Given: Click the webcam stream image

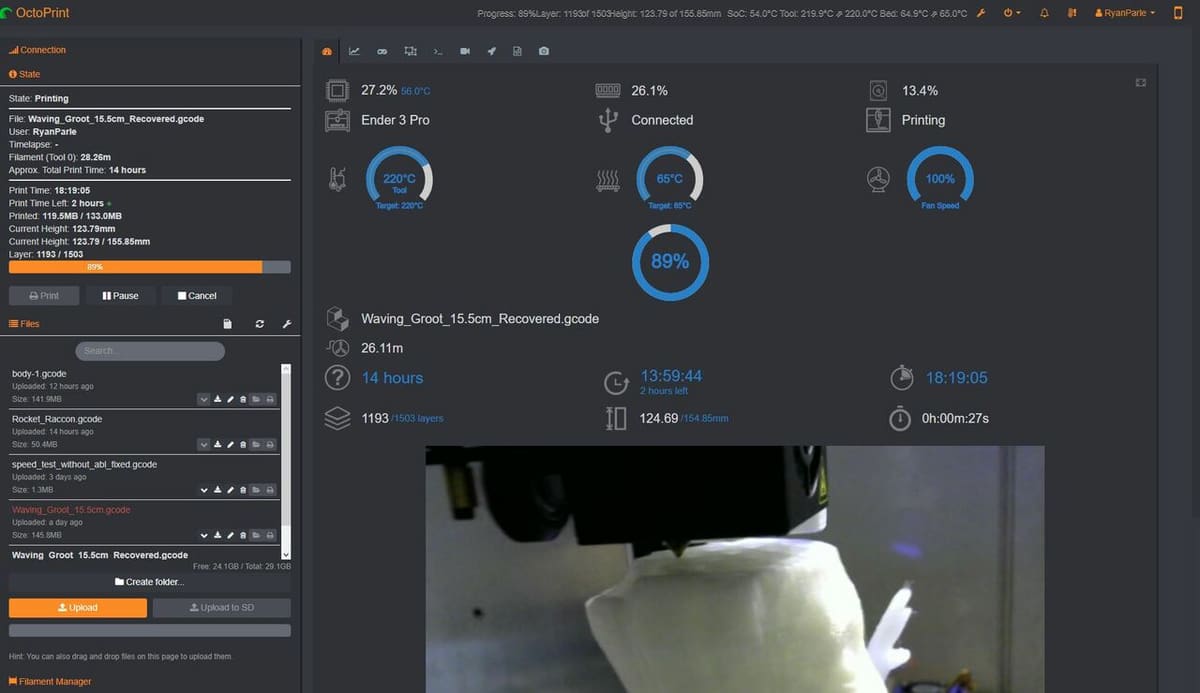Looking at the screenshot, I should 735,569.
